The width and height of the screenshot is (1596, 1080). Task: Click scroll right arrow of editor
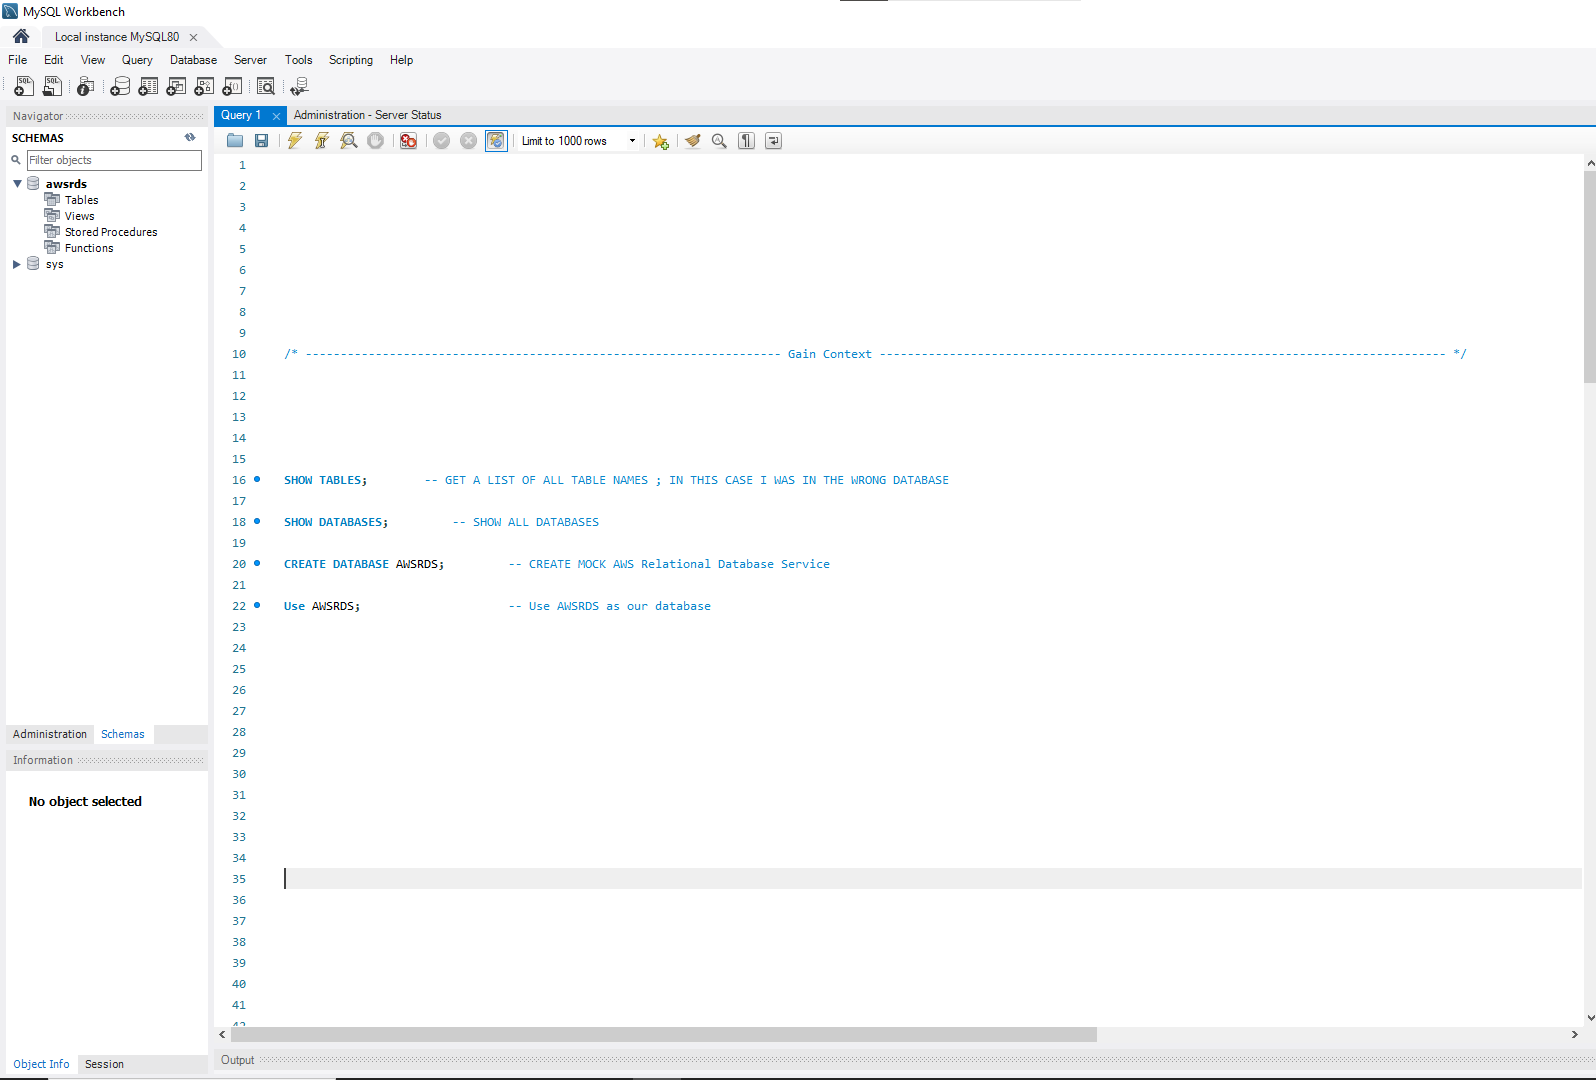[1575, 1034]
